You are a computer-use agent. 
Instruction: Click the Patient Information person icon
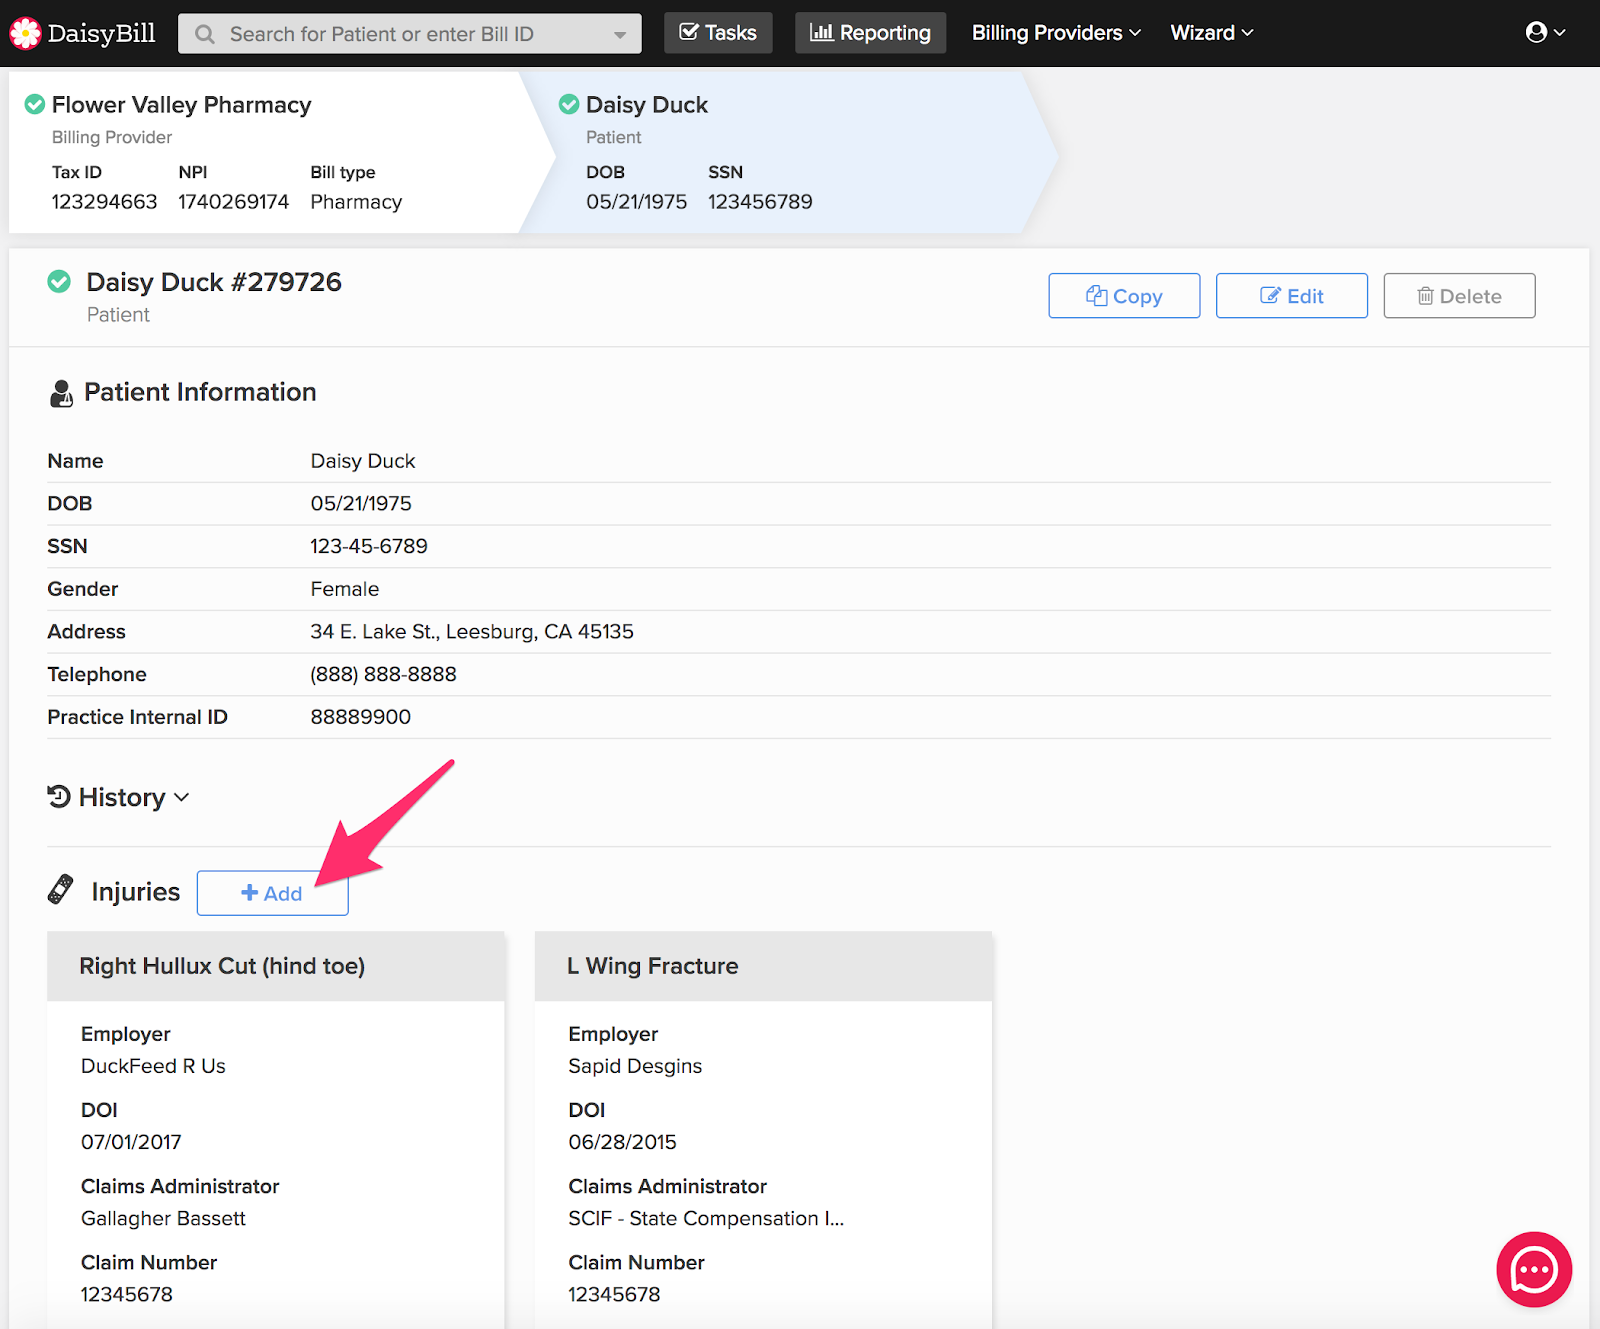coord(61,393)
